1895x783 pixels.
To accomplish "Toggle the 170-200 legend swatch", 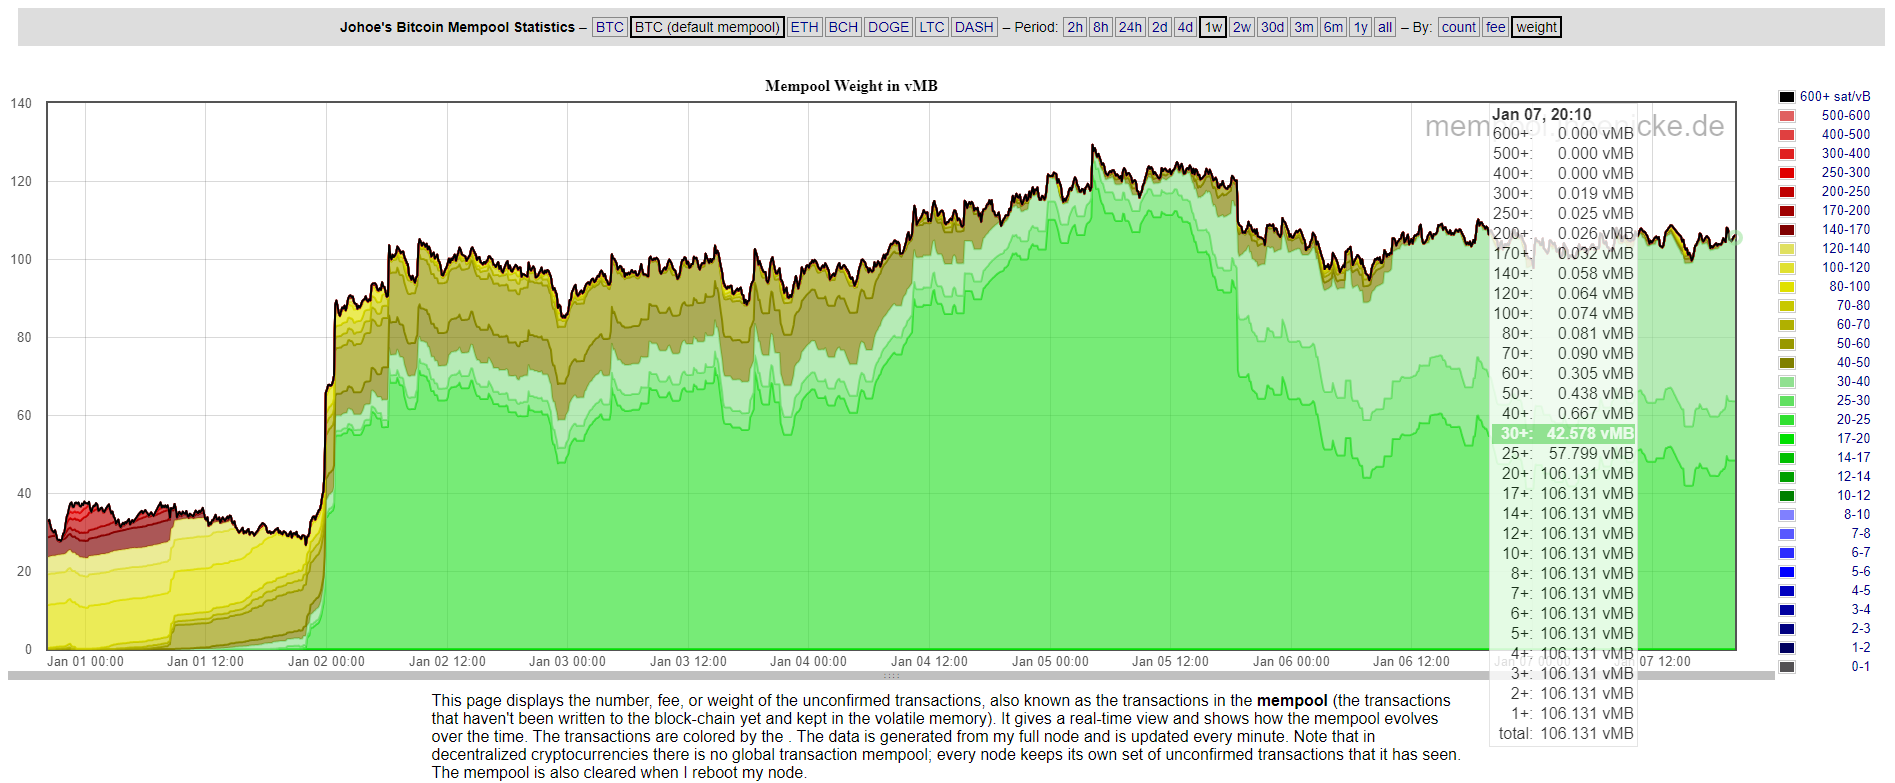I will coord(1786,211).
